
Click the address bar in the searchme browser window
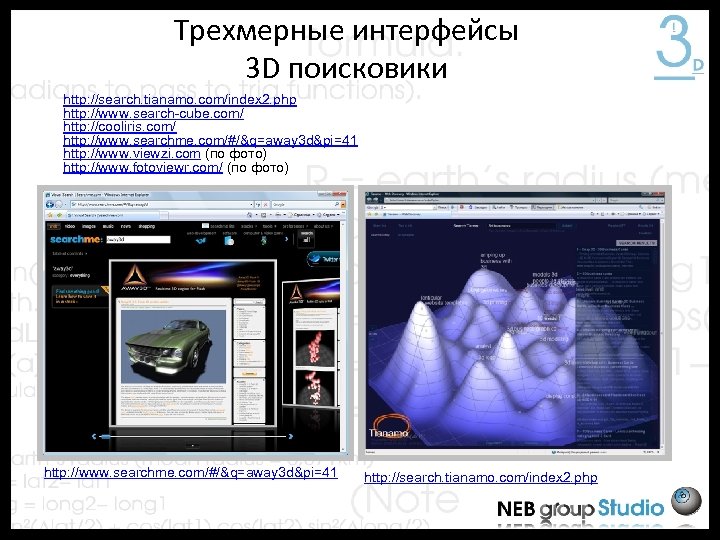tap(162, 204)
